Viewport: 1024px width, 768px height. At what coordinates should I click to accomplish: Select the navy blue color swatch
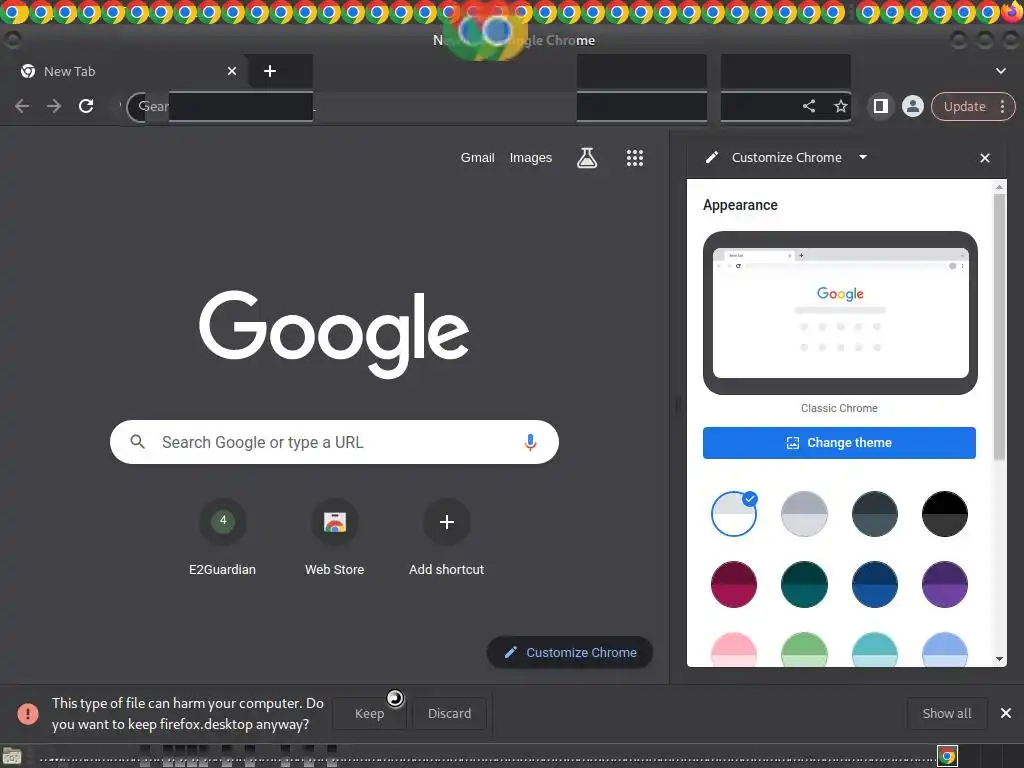[x=874, y=584]
